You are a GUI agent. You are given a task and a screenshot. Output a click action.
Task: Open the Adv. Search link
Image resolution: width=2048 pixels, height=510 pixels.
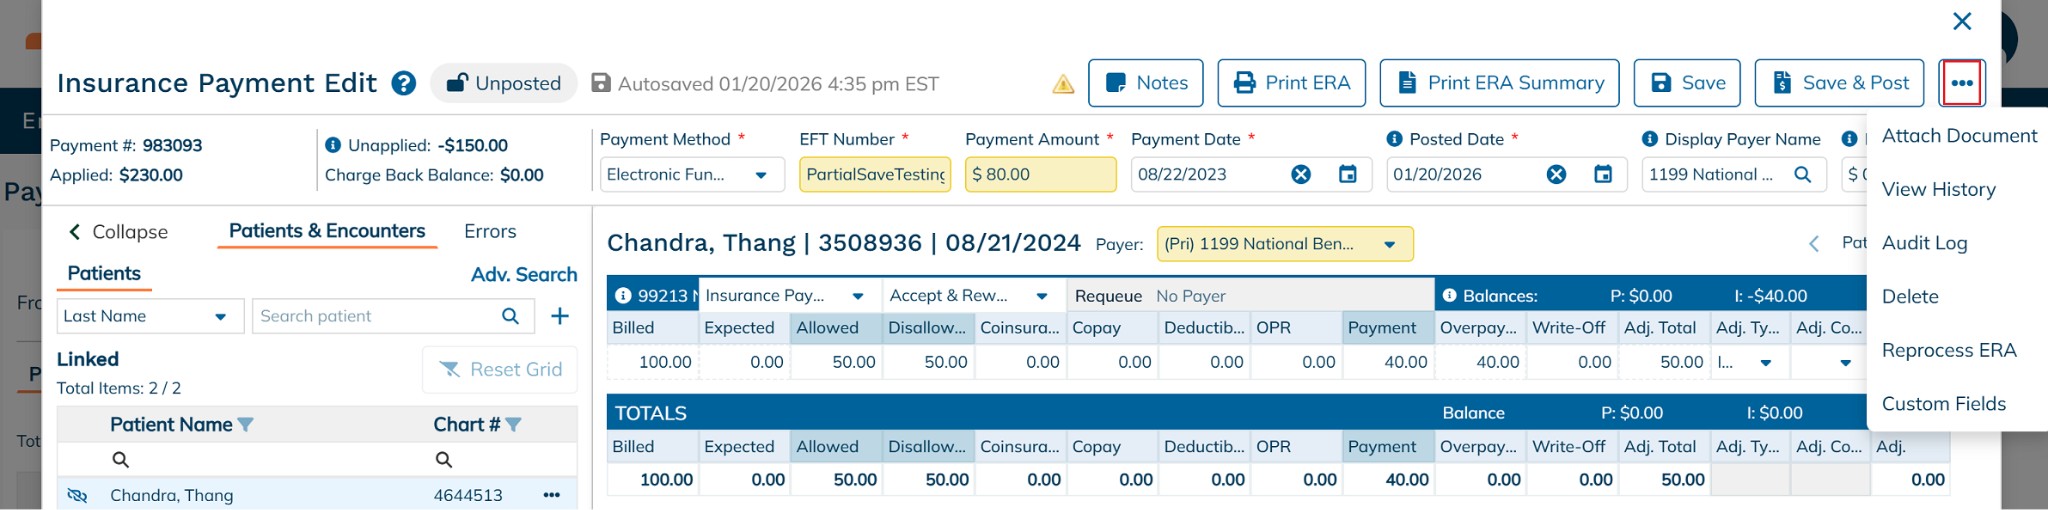tap(524, 274)
